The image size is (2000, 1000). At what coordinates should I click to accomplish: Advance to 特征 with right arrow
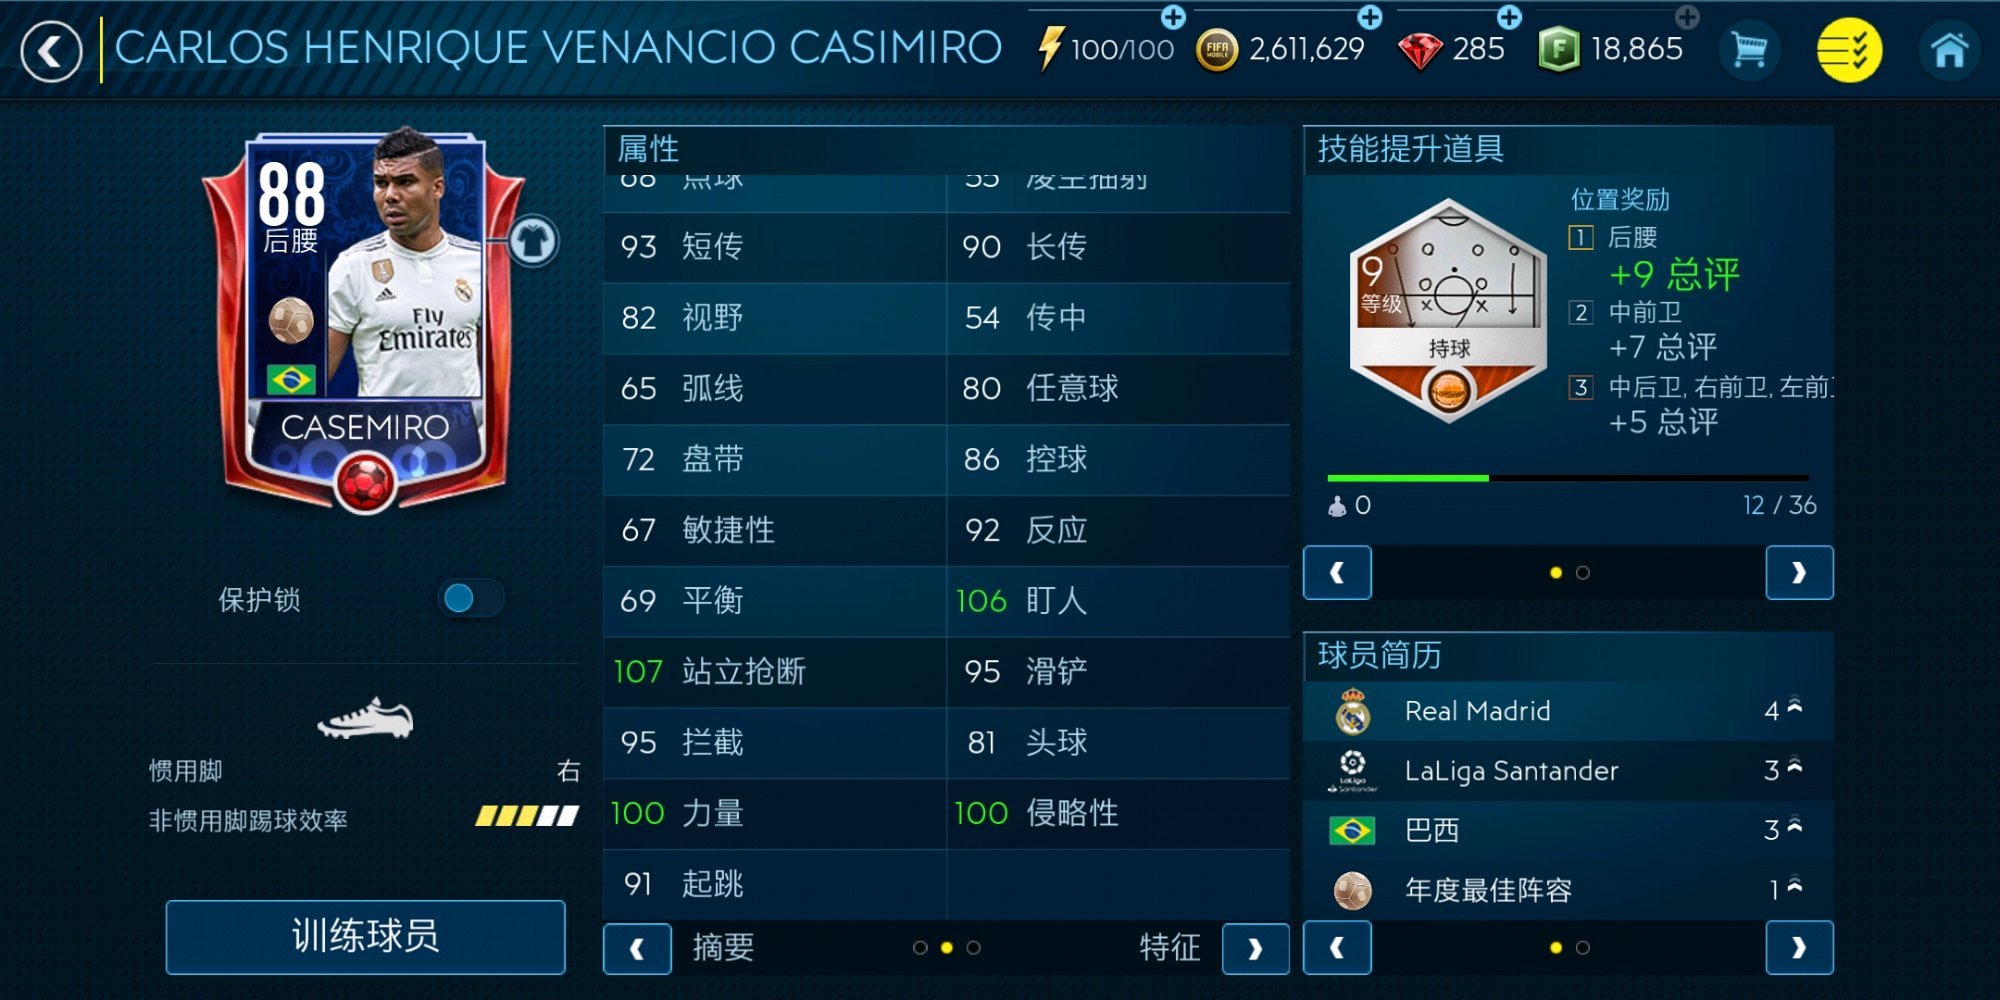[1255, 949]
